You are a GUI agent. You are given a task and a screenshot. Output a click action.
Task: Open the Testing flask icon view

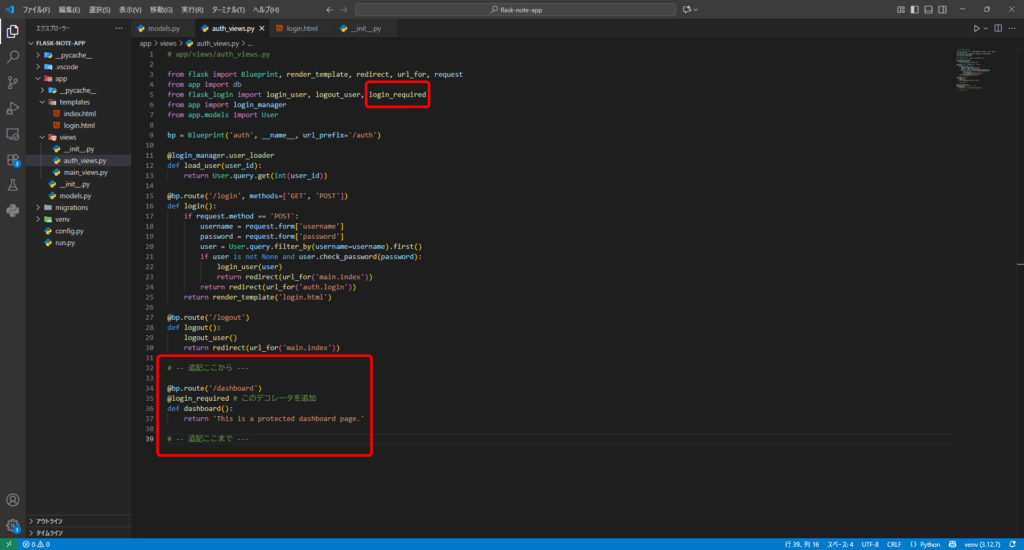pos(13,185)
